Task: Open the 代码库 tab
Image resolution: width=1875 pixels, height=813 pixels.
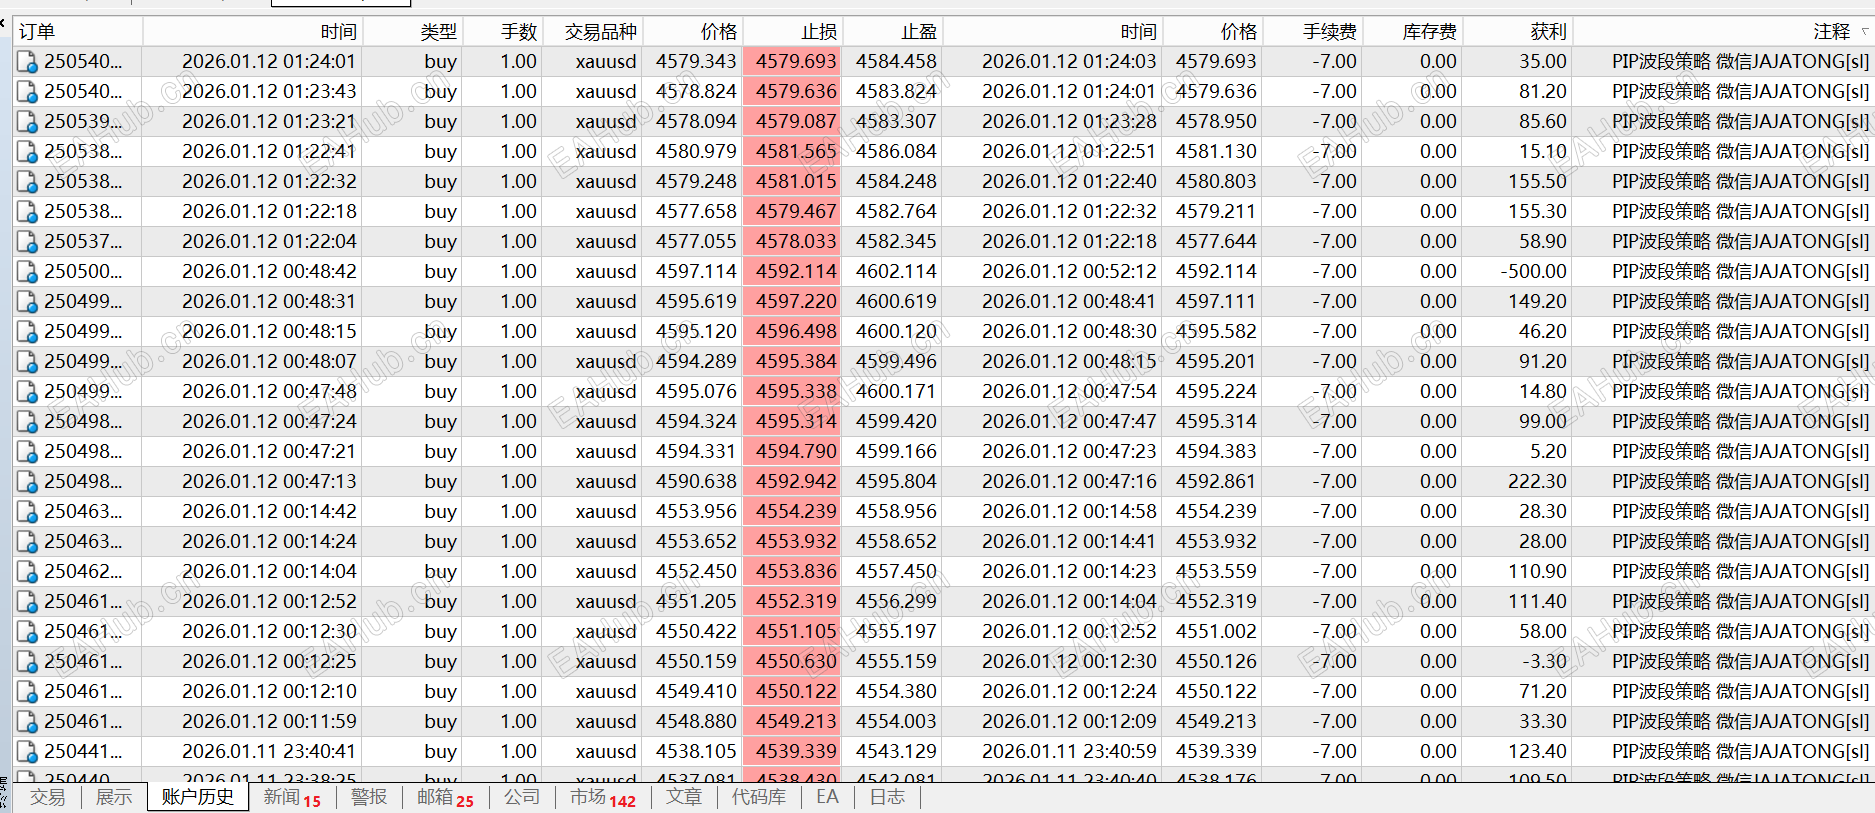Action: tap(759, 797)
